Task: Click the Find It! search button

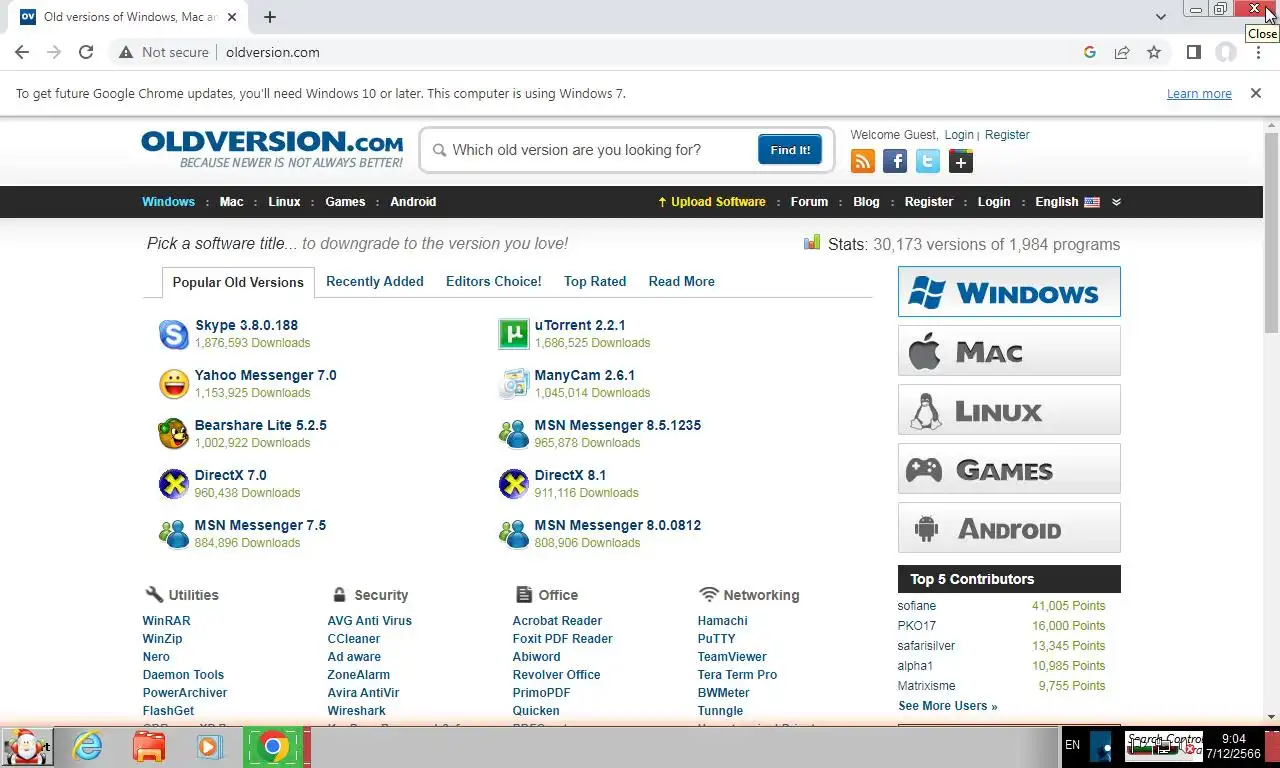Action: pyautogui.click(x=790, y=150)
